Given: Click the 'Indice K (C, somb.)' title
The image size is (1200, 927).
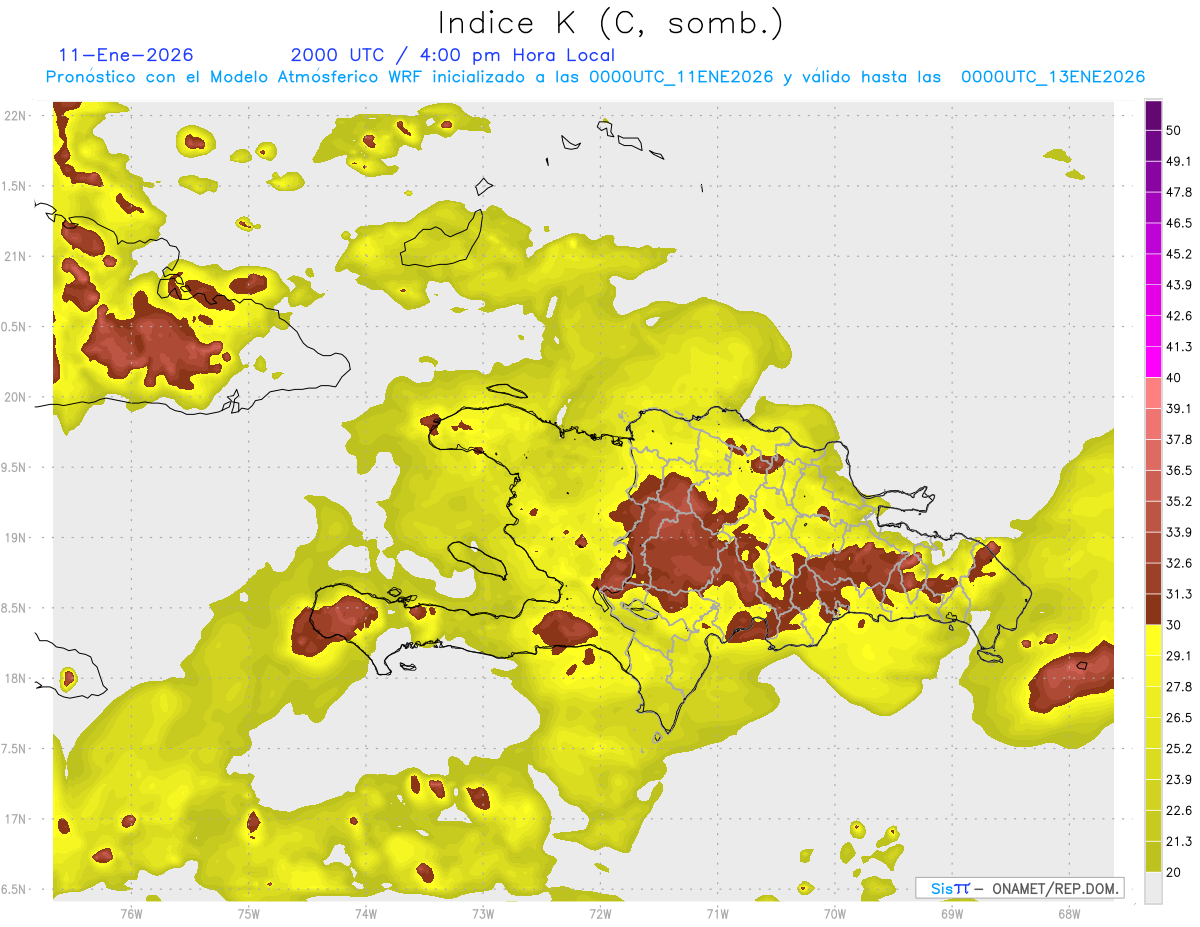Looking at the screenshot, I should (610, 24).
